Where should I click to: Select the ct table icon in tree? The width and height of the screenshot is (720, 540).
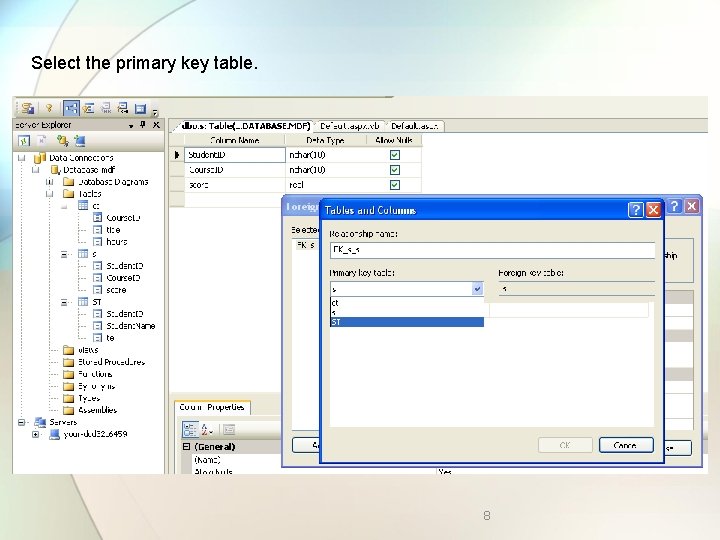tap(83, 205)
